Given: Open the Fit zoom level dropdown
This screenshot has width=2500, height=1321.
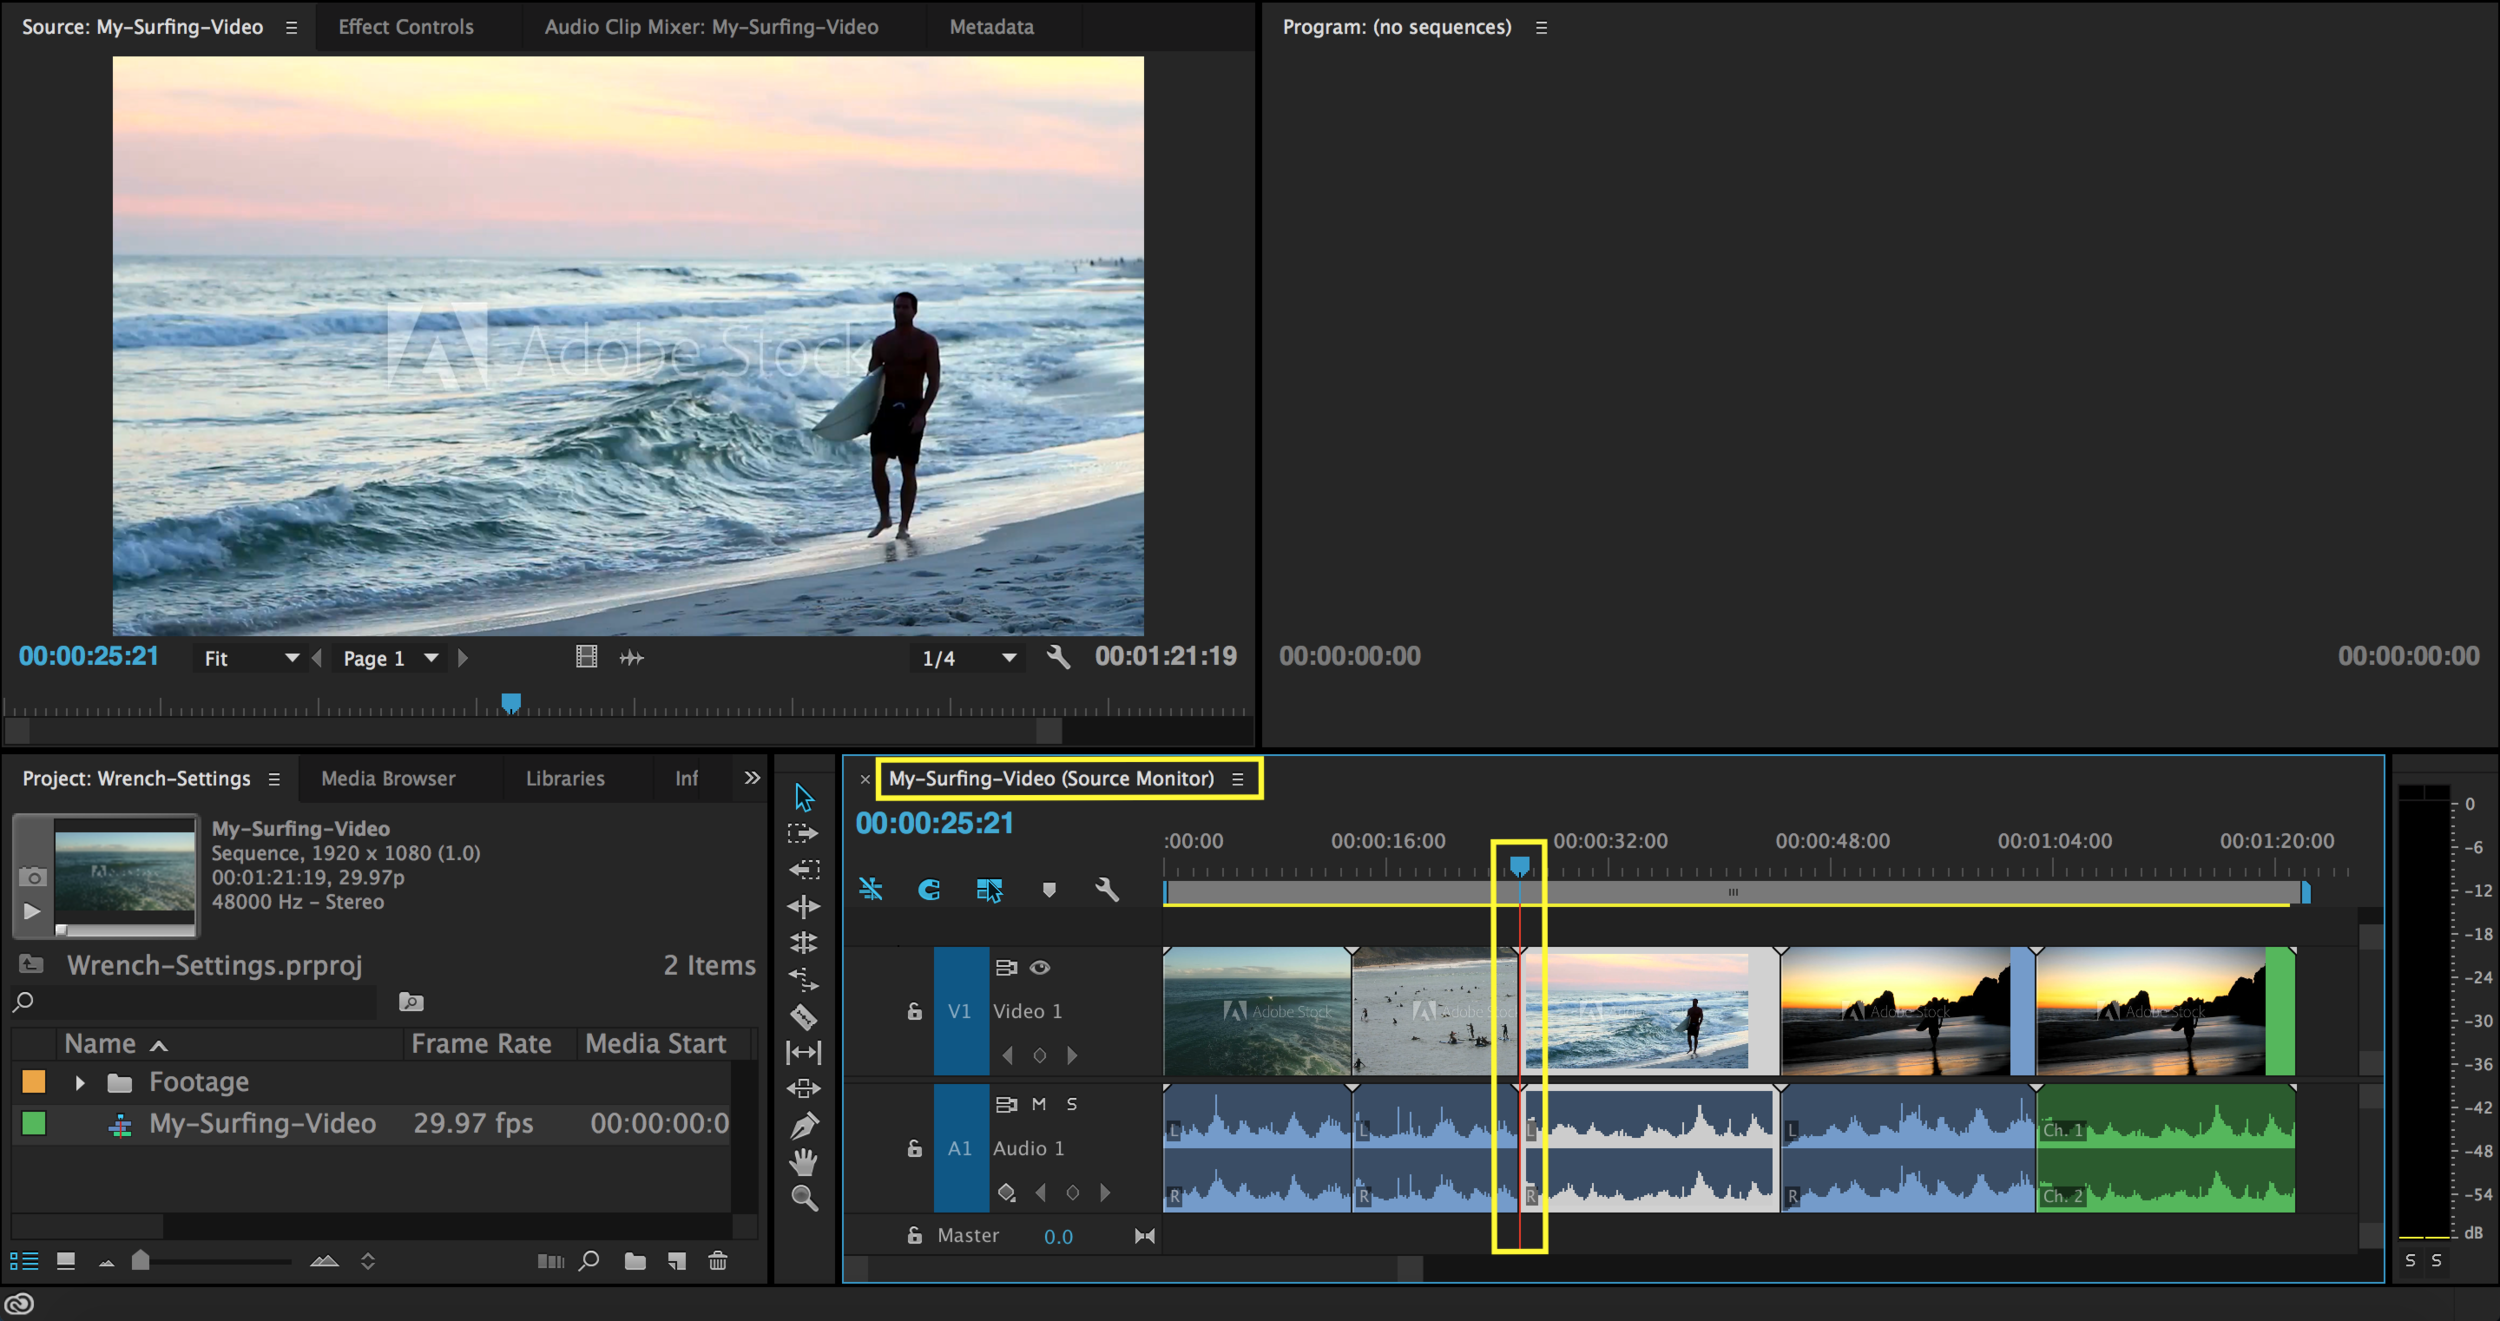Looking at the screenshot, I should (x=250, y=658).
